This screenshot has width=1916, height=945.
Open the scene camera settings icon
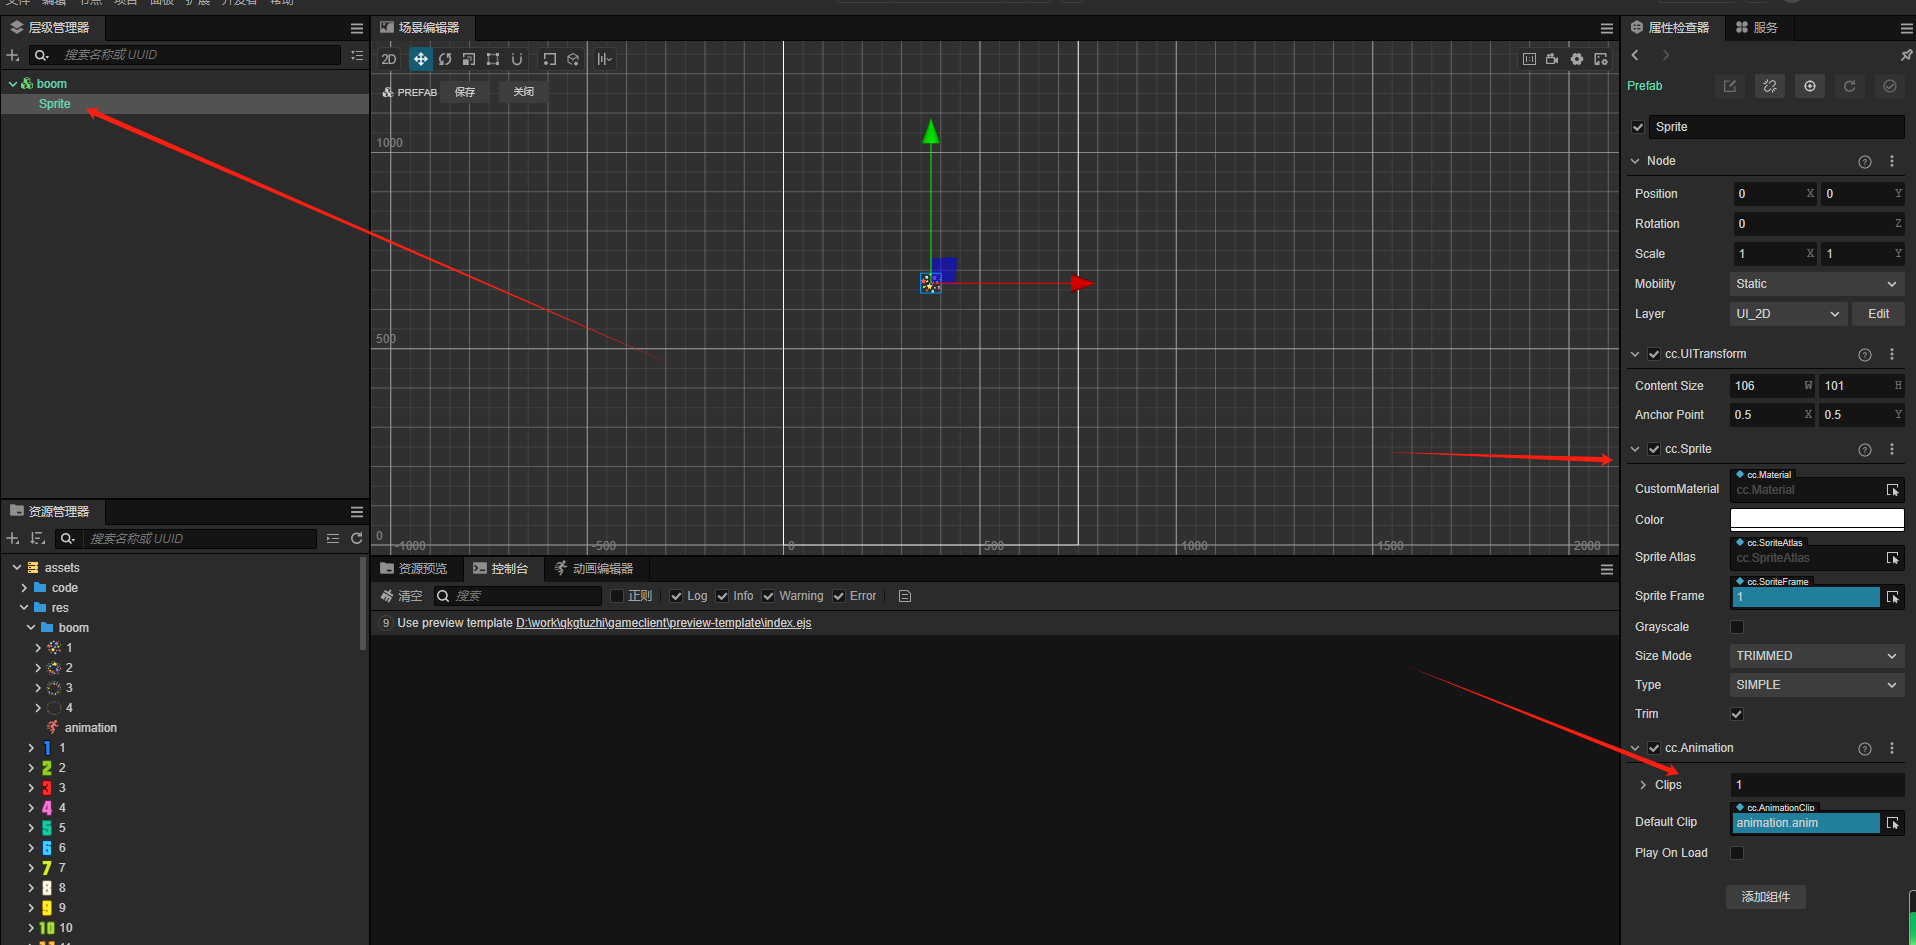click(1552, 59)
